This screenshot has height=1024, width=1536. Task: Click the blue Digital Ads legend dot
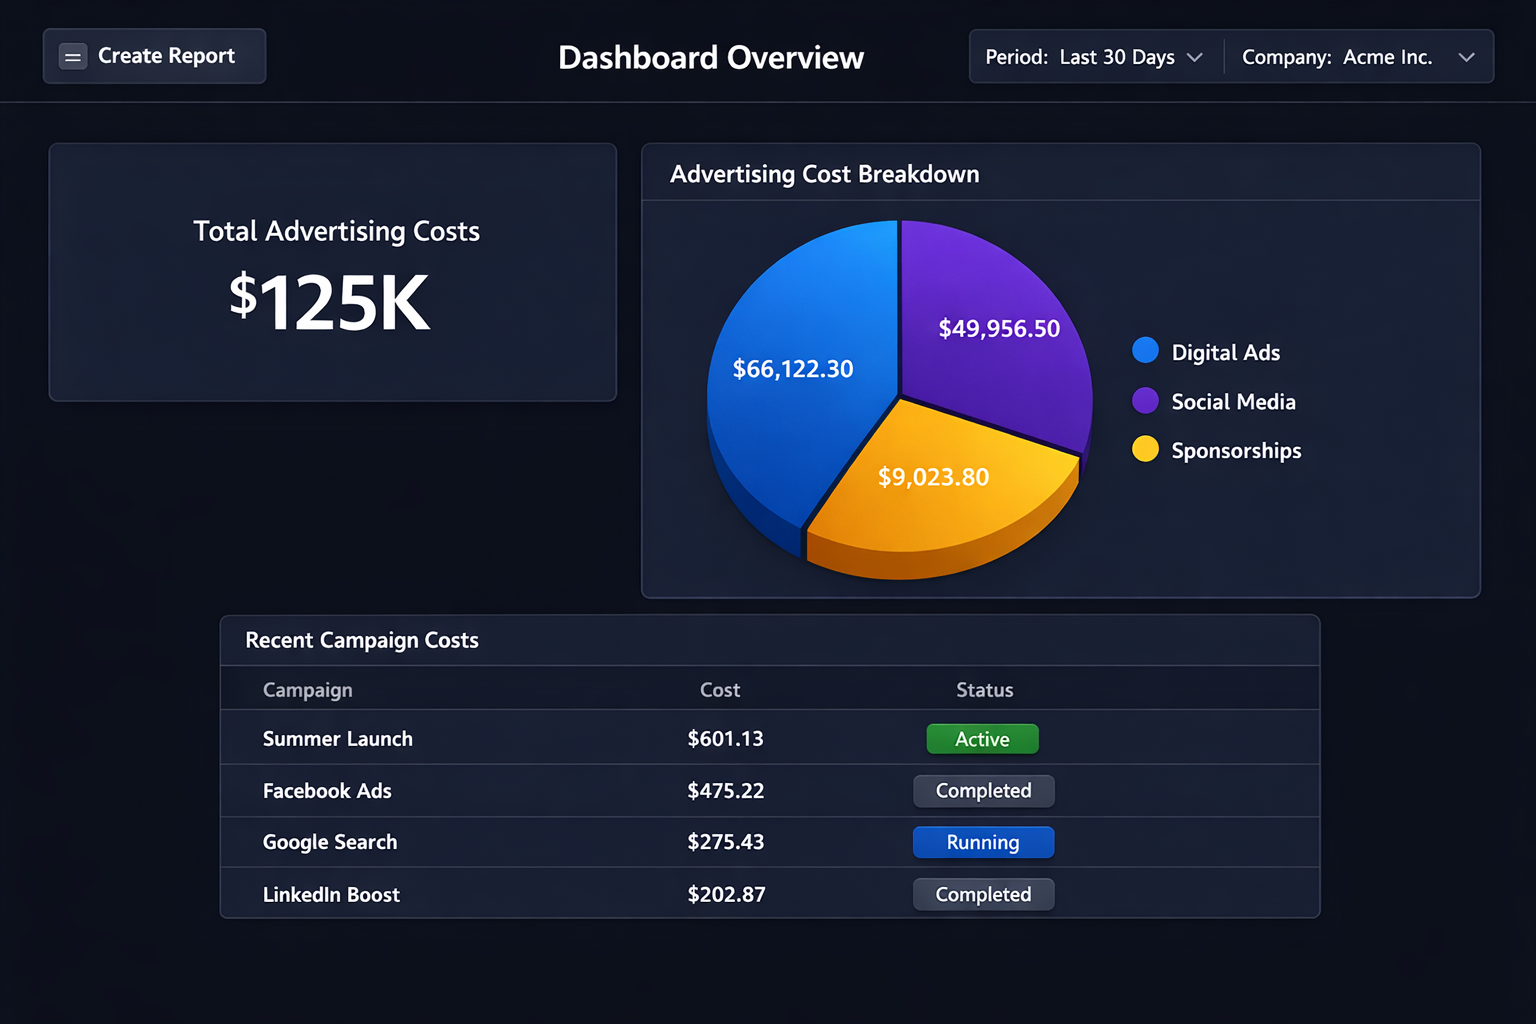[1145, 351]
